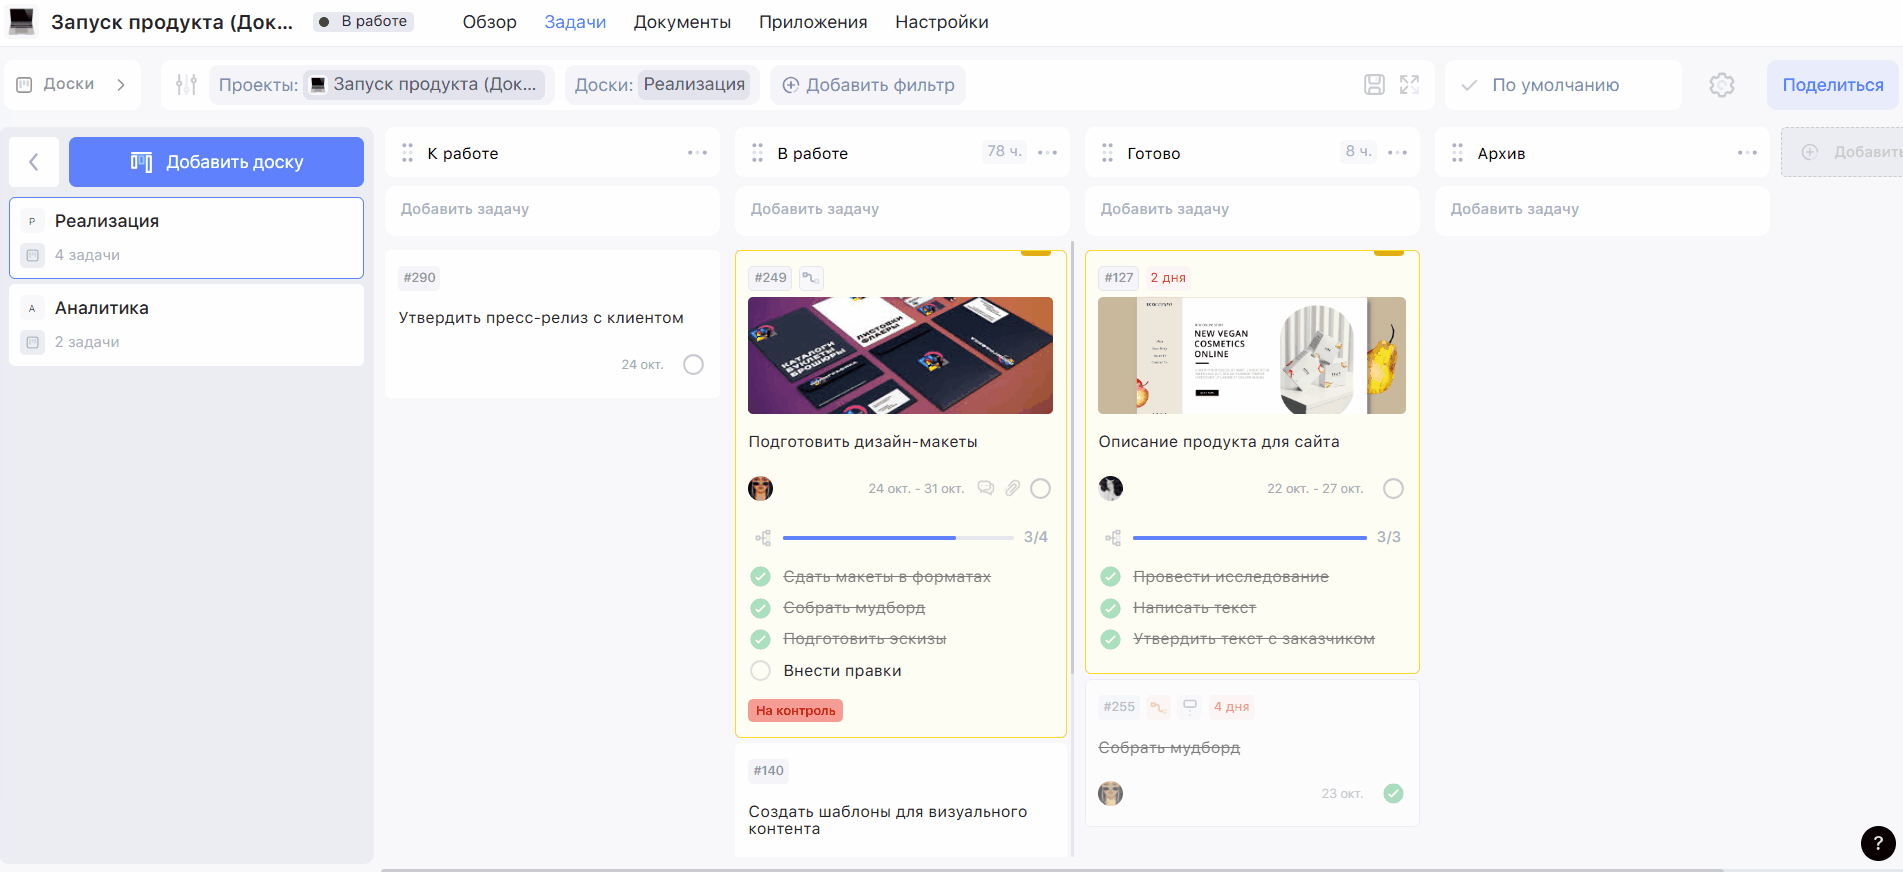Viewport: 1903px width, 872px height.
Task: Click the filter sliders icon
Action: click(x=186, y=85)
